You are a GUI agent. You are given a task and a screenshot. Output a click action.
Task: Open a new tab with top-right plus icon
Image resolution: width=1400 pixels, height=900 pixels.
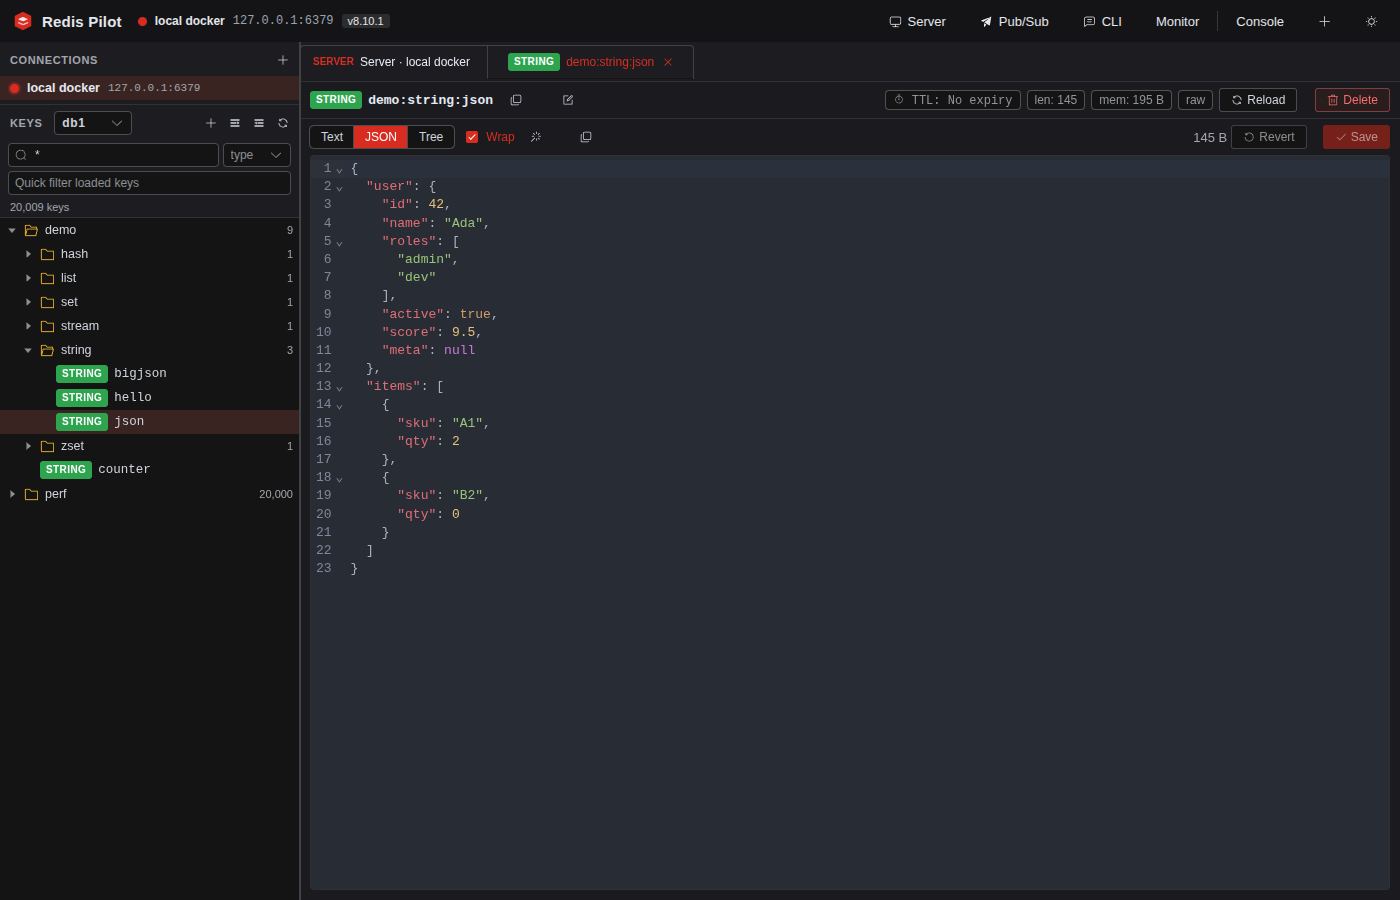[1324, 21]
